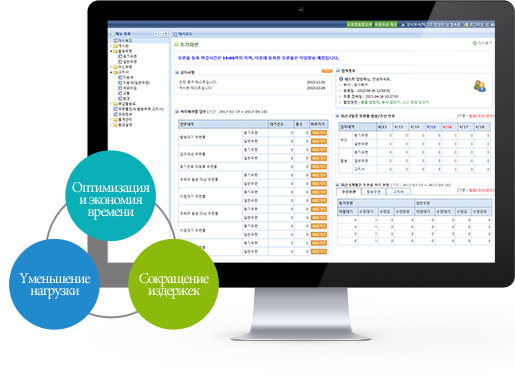Click the blue info icon beside the greeting

(341, 79)
